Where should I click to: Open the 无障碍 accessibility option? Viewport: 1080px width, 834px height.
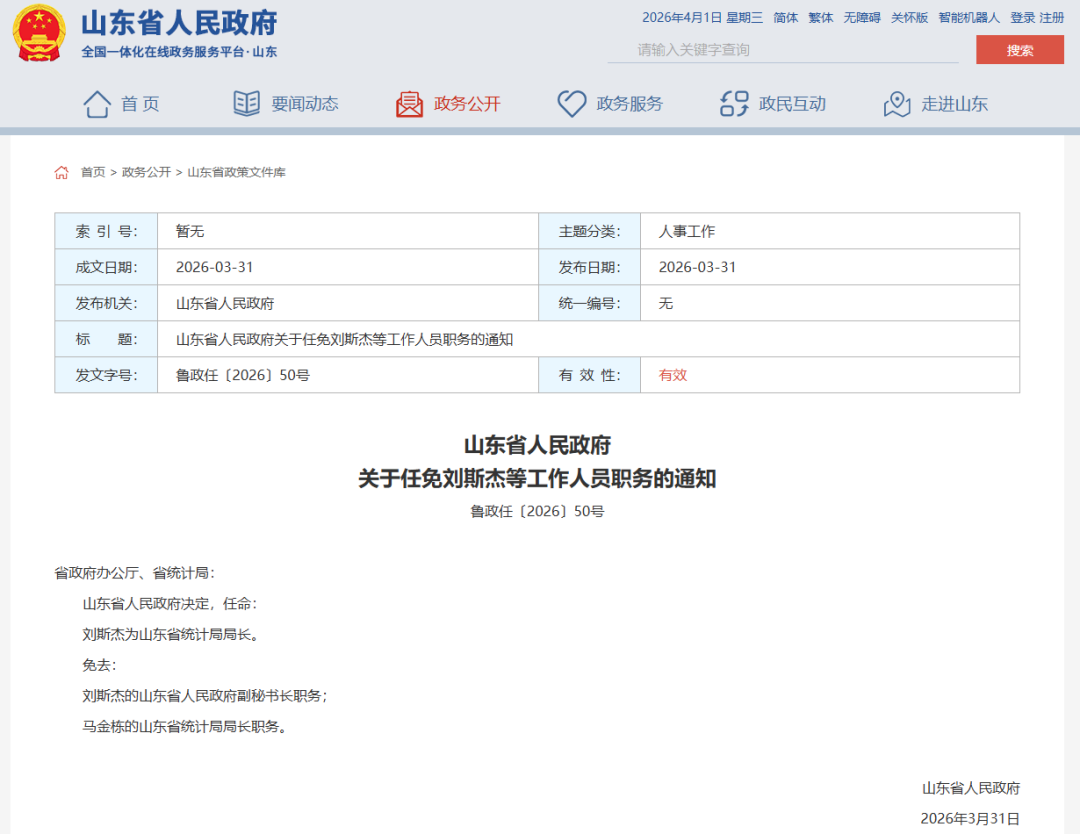click(862, 18)
